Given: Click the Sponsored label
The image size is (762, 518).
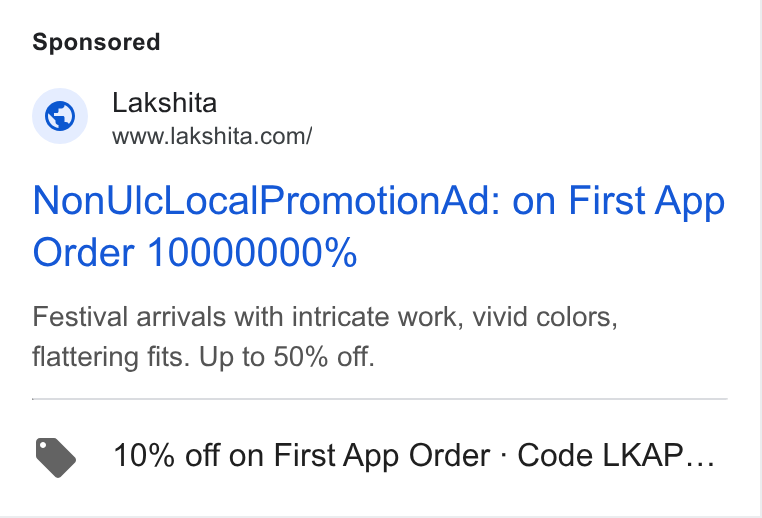Looking at the screenshot, I should [96, 42].
